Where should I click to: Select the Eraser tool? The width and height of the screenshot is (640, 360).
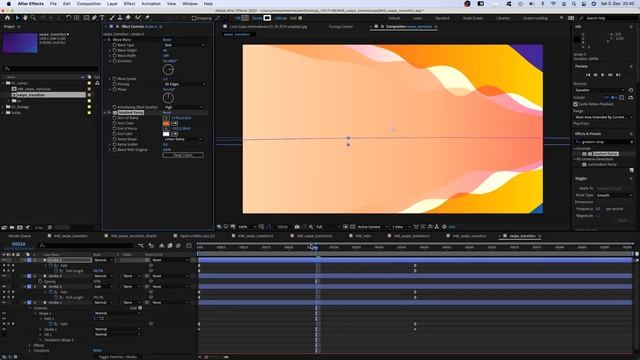tap(128, 18)
